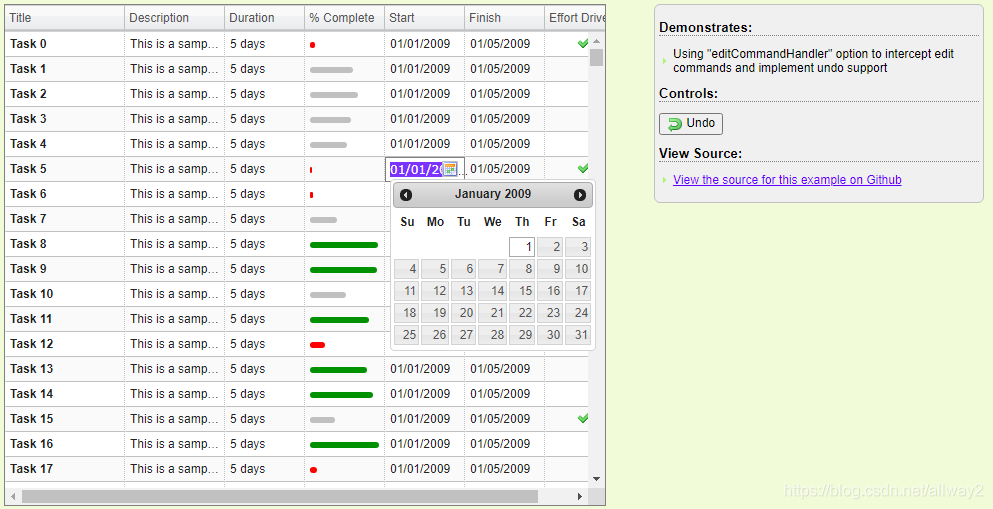Click the Effort Driven column header
The height and width of the screenshot is (509, 993).
click(x=575, y=18)
